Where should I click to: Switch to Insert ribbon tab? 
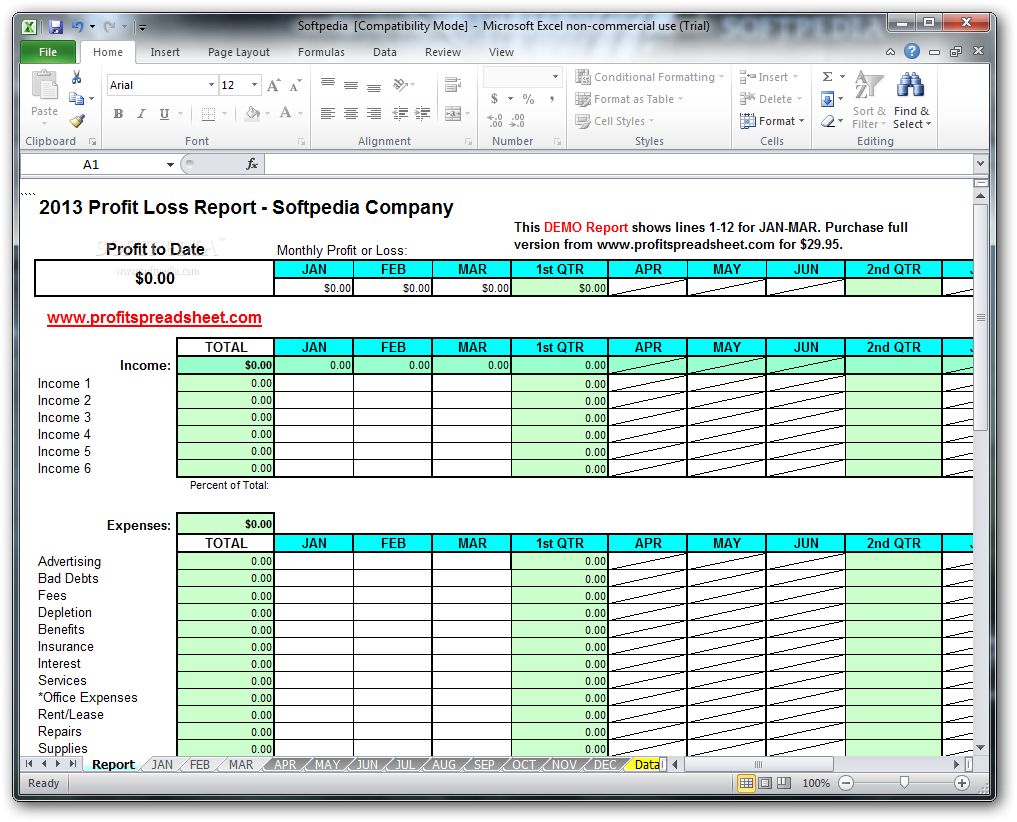pyautogui.click(x=165, y=53)
